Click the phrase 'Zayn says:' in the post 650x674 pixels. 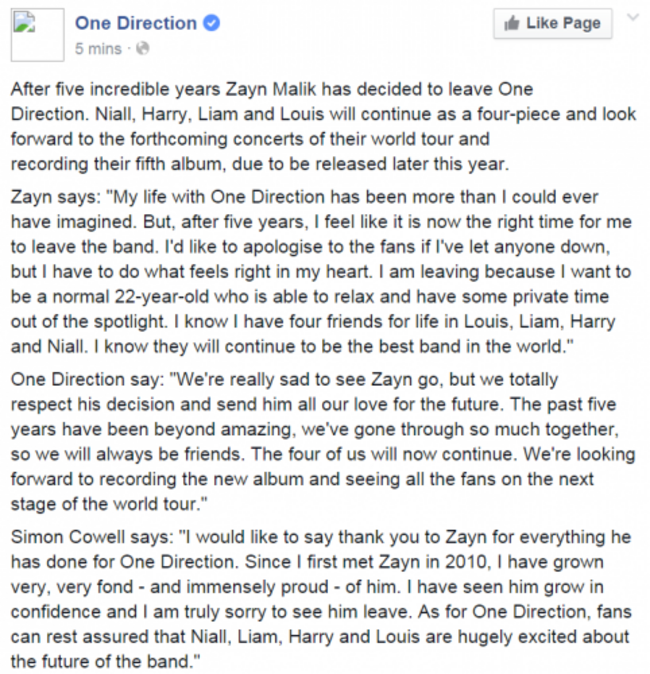click(x=56, y=197)
